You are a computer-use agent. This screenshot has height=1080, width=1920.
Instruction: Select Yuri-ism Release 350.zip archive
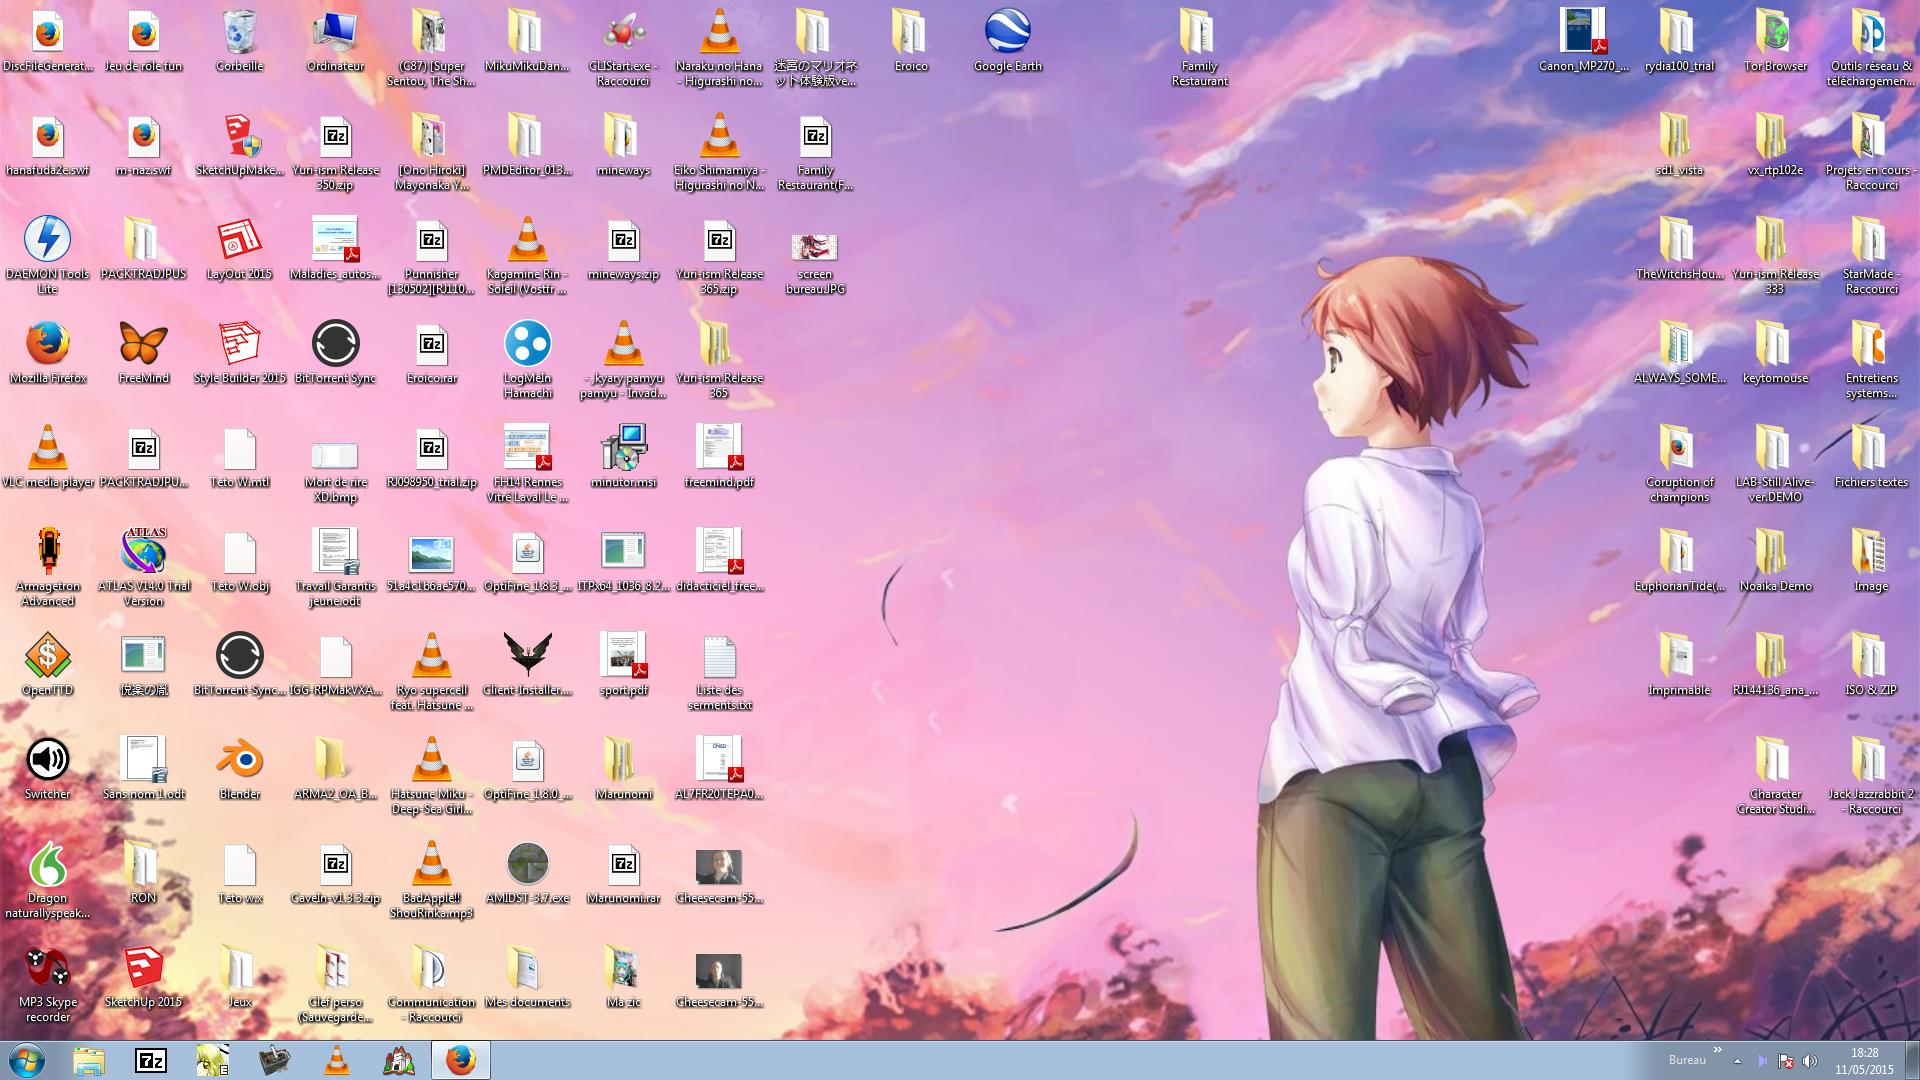click(335, 151)
